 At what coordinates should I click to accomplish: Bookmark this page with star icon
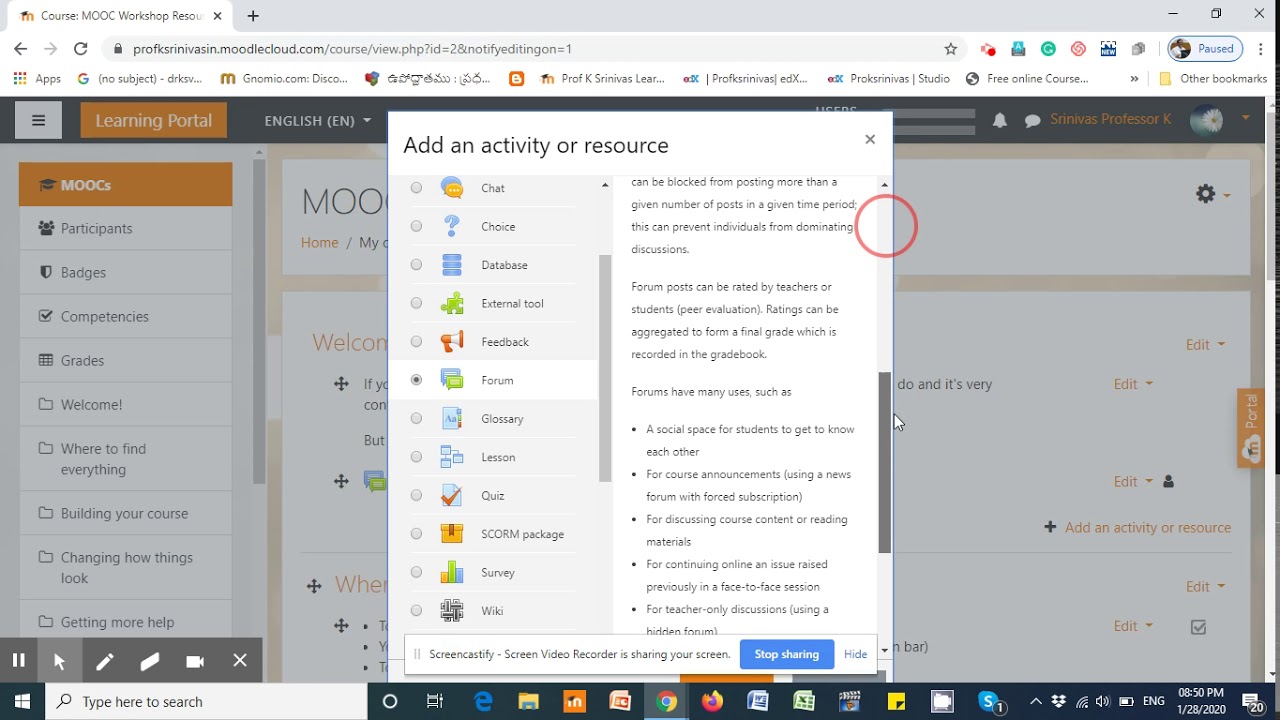[951, 48]
